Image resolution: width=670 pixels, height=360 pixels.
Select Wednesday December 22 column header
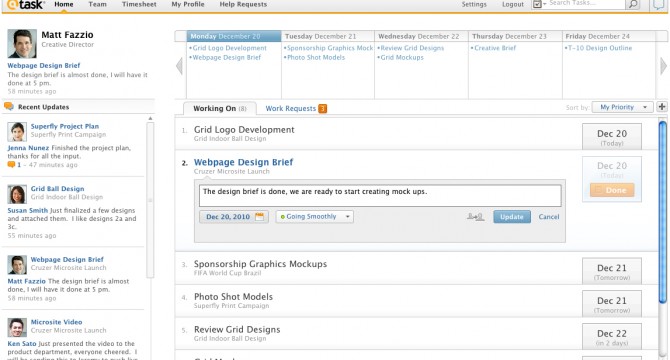(x=421, y=36)
